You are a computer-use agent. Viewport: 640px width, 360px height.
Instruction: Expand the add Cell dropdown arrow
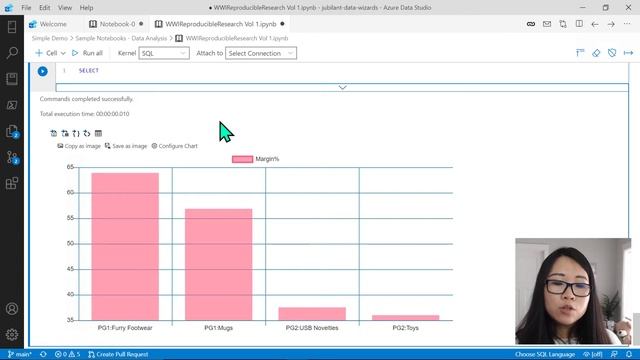tap(63, 53)
